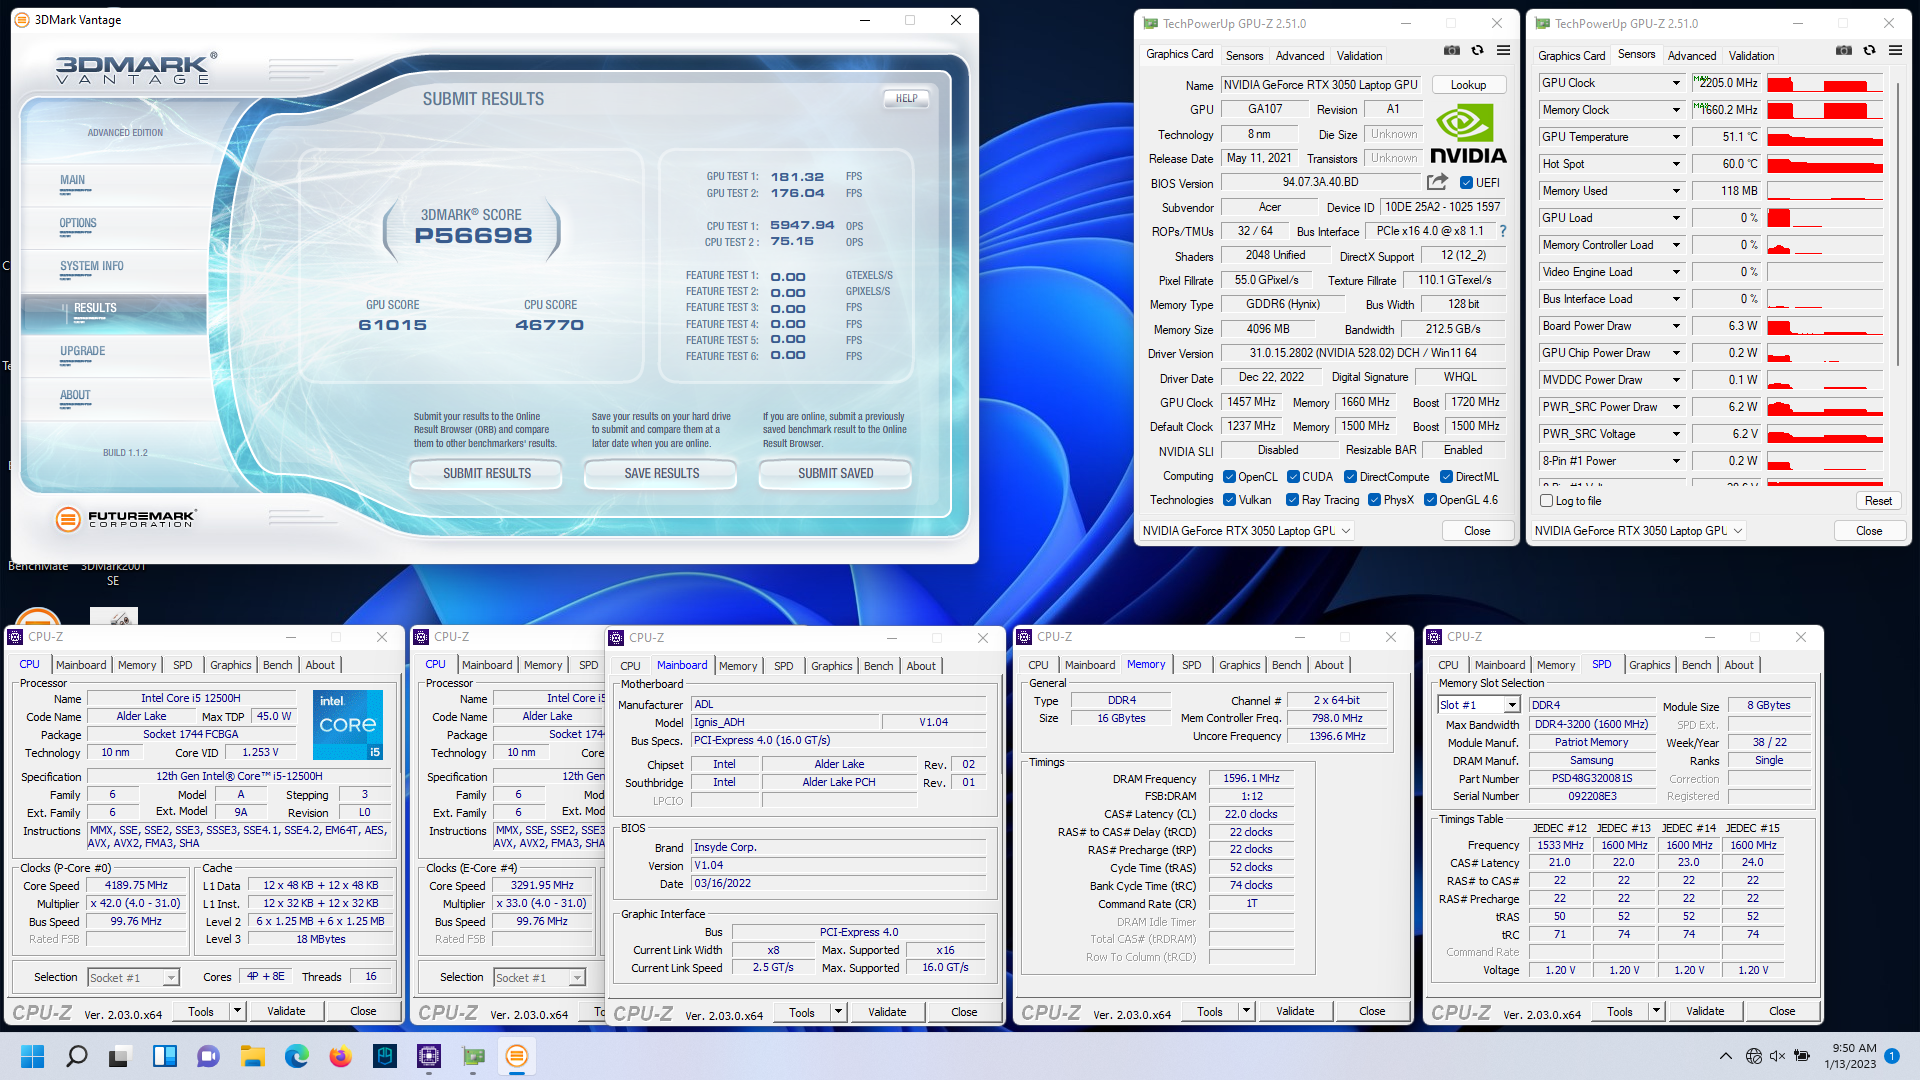Viewport: 1920px width, 1080px height.
Task: Toggle the DirectML checkbox
Action: (1446, 477)
